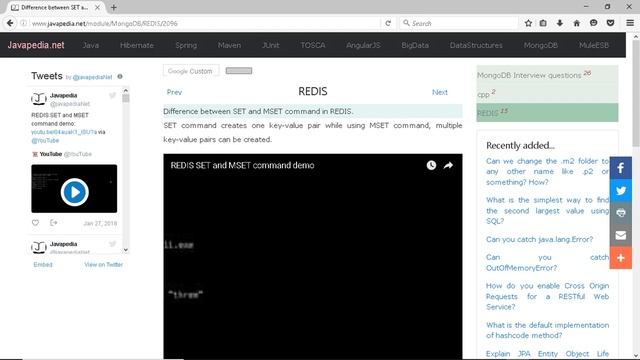Click the @YouTube mention in the tweet

click(45, 140)
